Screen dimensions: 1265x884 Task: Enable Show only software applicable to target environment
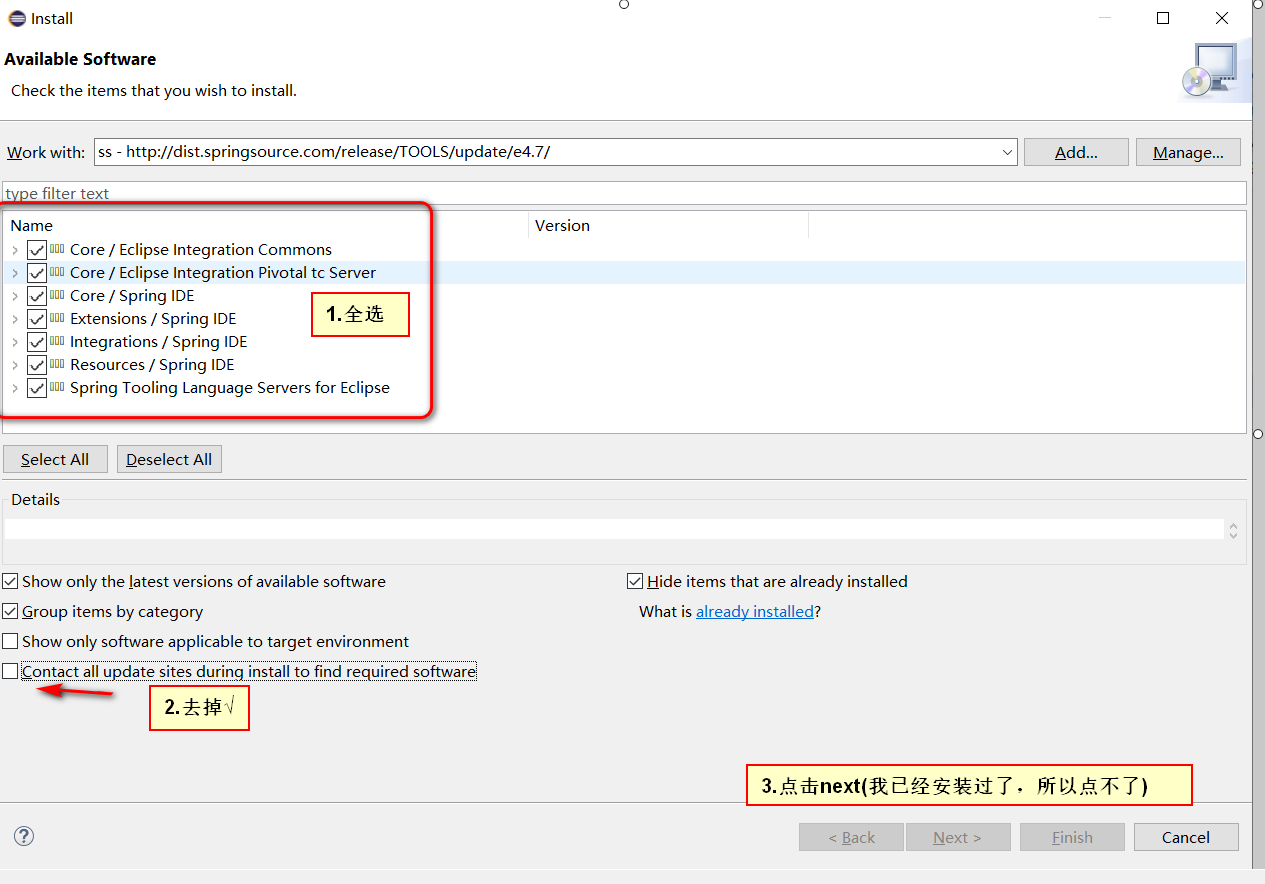[x=10, y=641]
